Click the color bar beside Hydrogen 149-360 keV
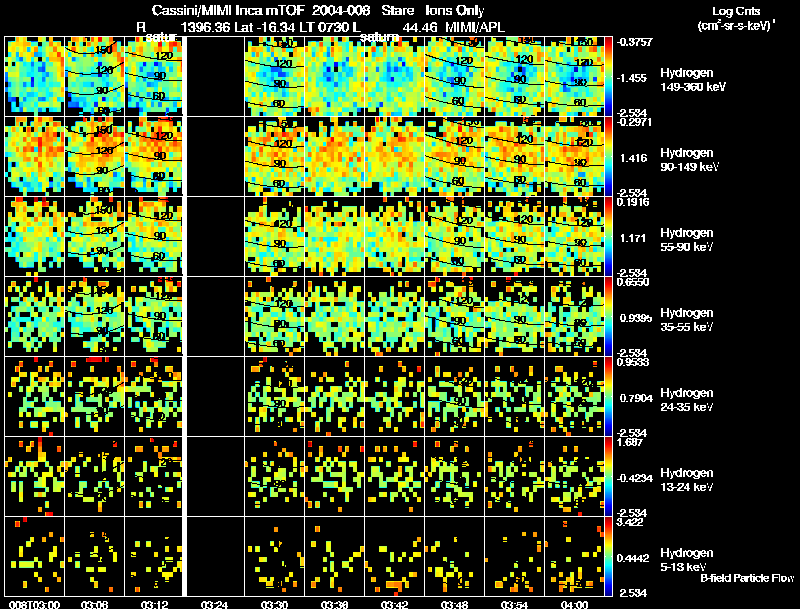This screenshot has height=609, width=800. click(608, 77)
